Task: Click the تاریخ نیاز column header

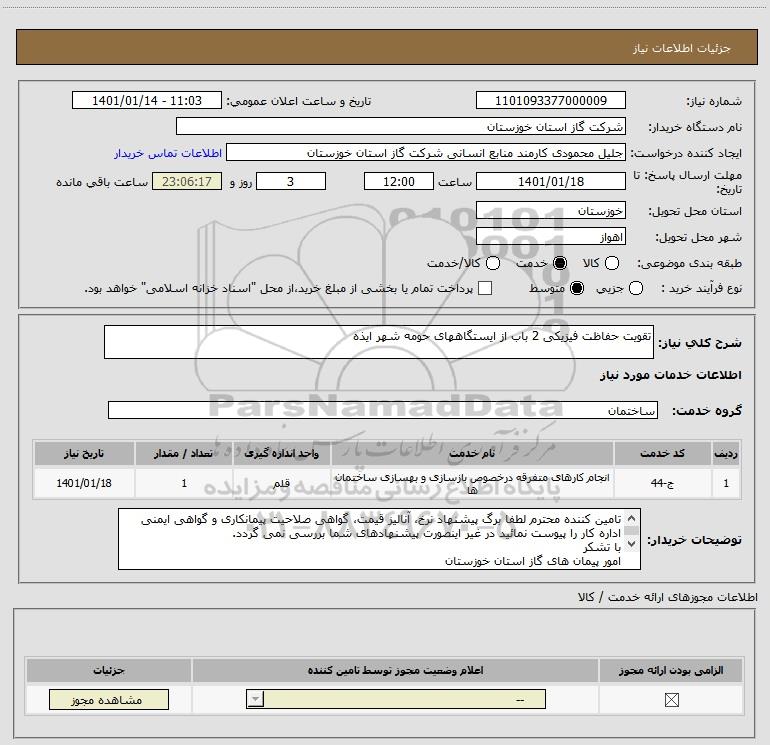Action: (x=84, y=453)
